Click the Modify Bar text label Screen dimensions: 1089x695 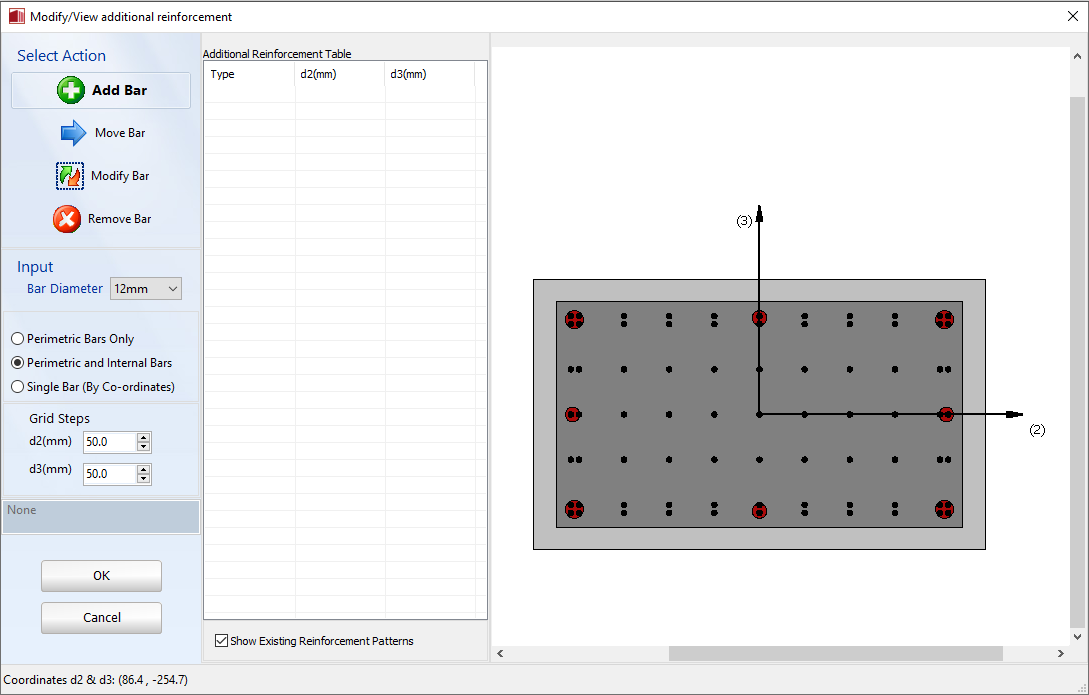pyautogui.click(x=120, y=176)
